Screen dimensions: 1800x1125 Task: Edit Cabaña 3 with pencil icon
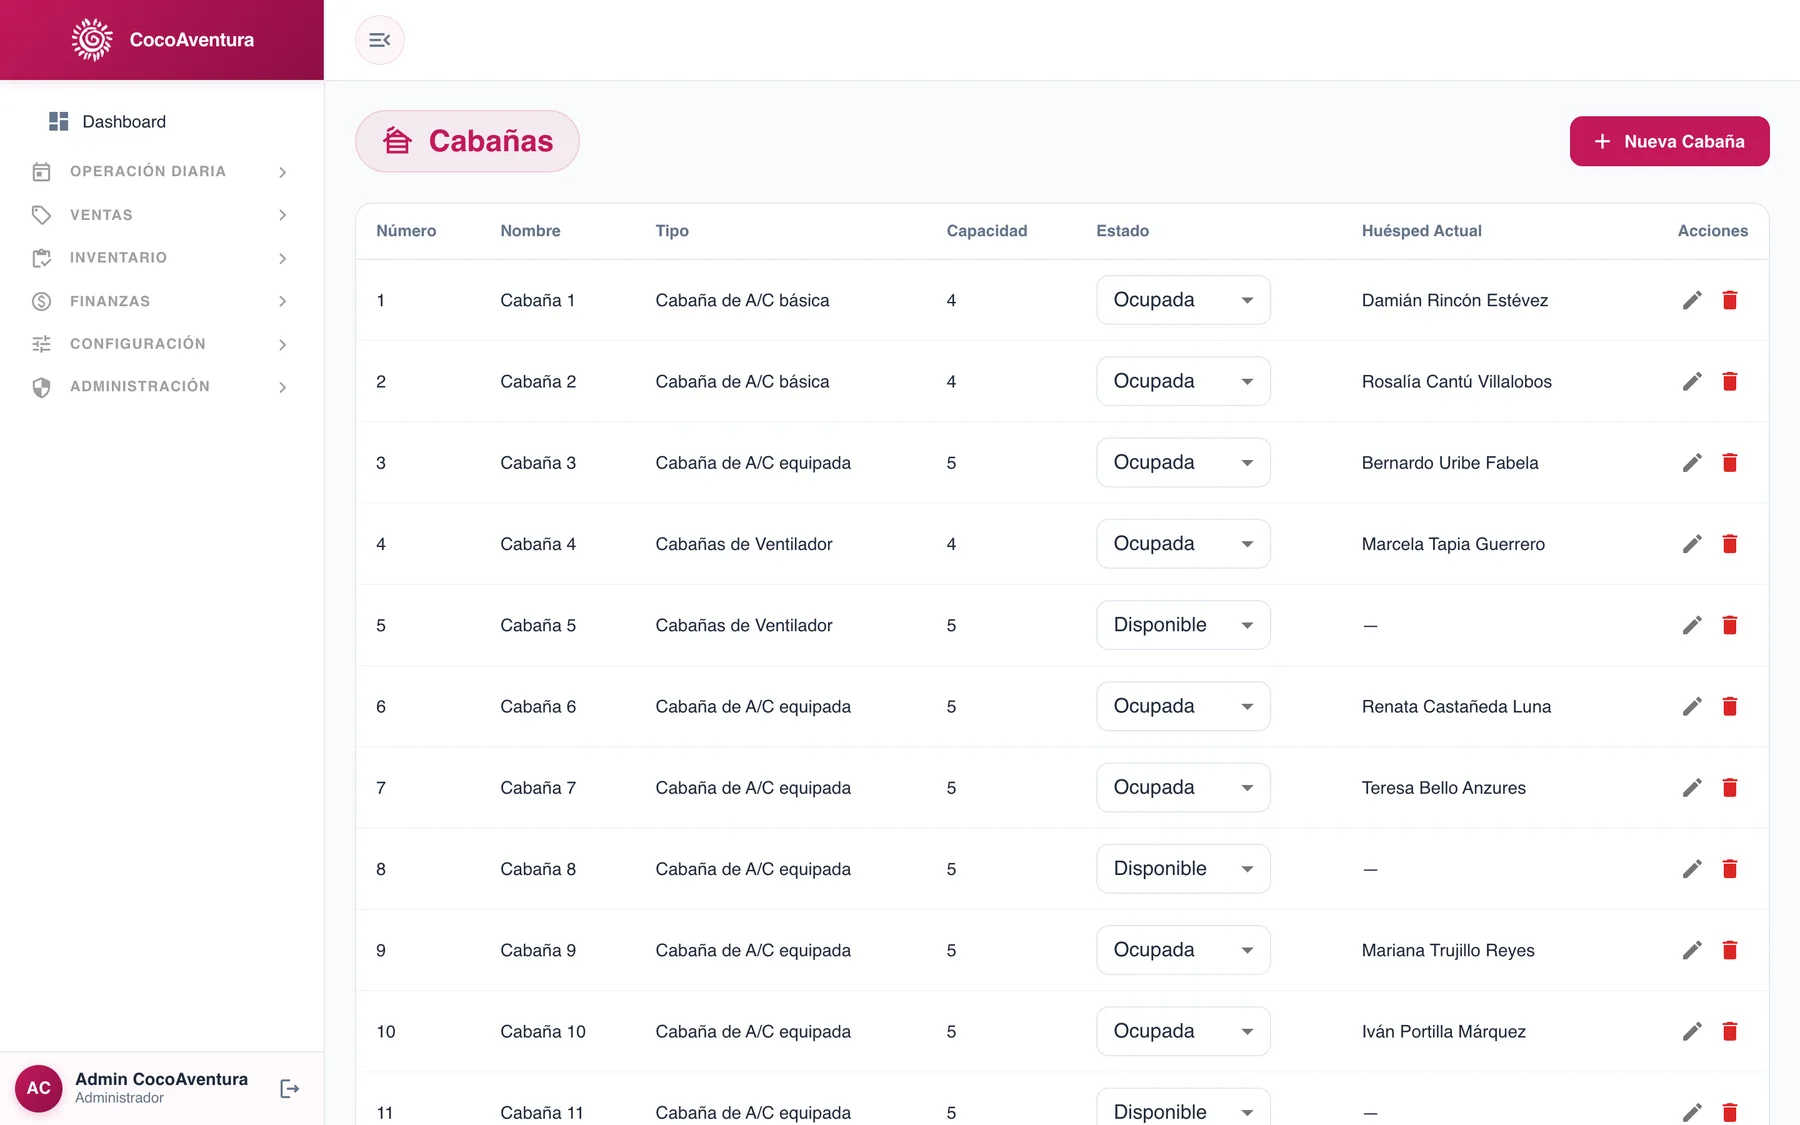(x=1692, y=462)
